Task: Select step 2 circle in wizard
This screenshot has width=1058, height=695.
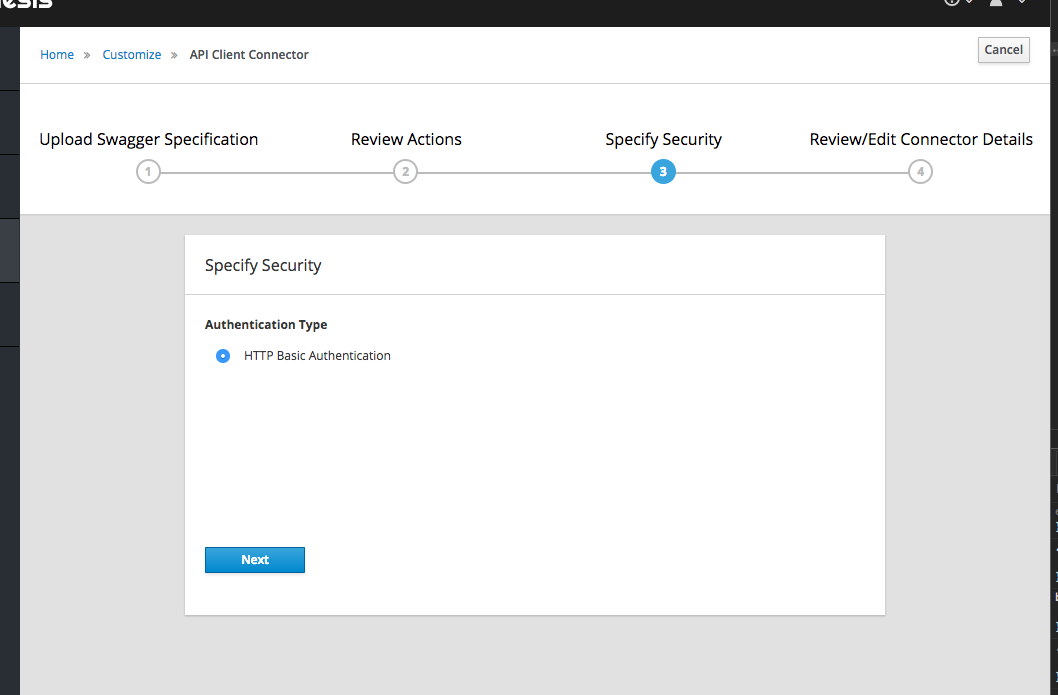Action: coord(406,171)
